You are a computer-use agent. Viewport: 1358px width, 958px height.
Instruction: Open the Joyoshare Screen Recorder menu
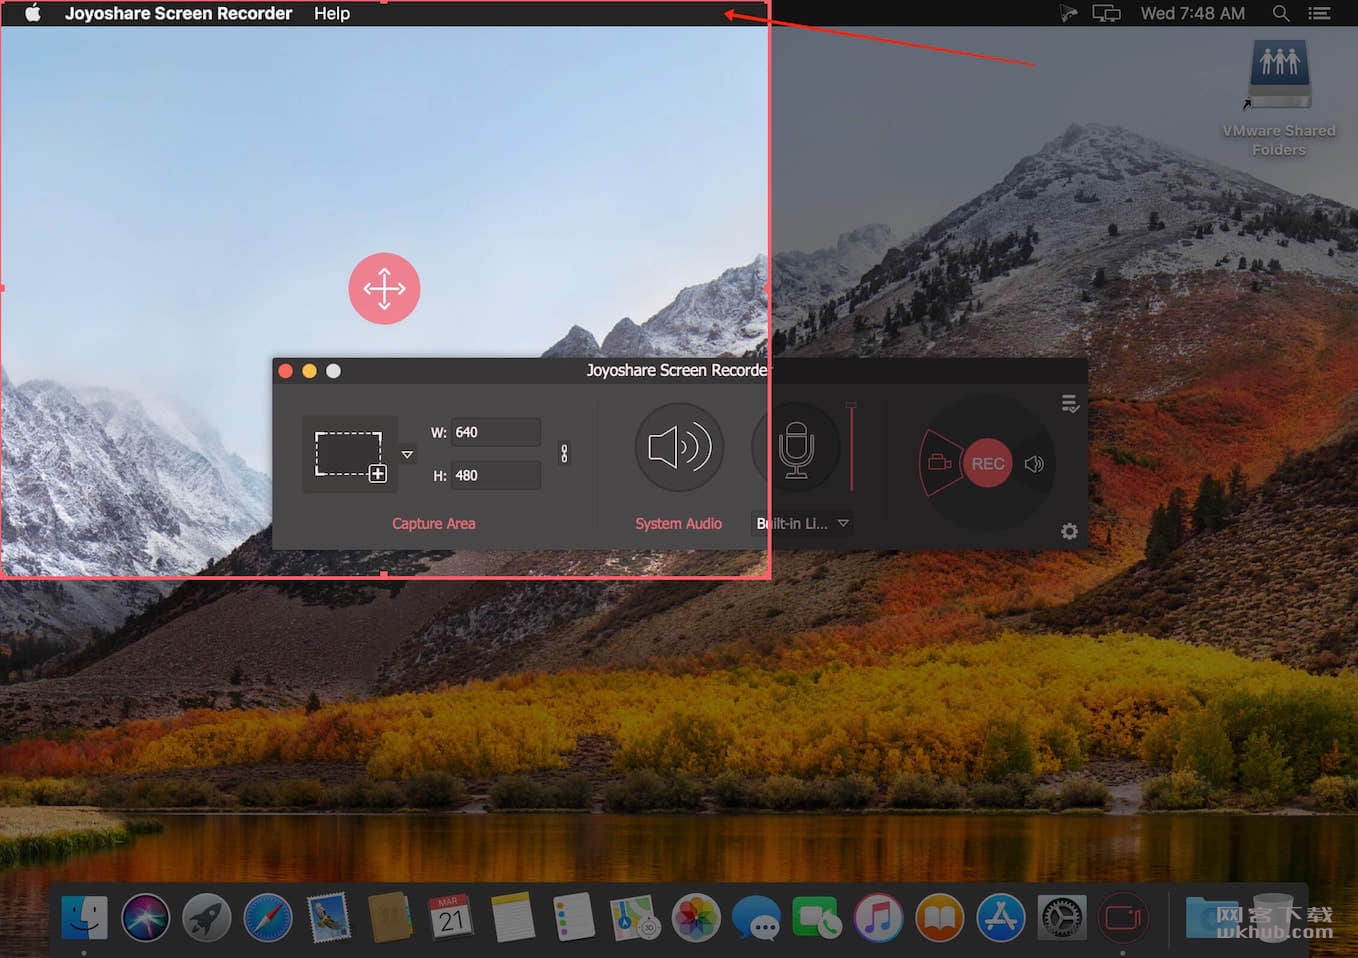(x=178, y=13)
